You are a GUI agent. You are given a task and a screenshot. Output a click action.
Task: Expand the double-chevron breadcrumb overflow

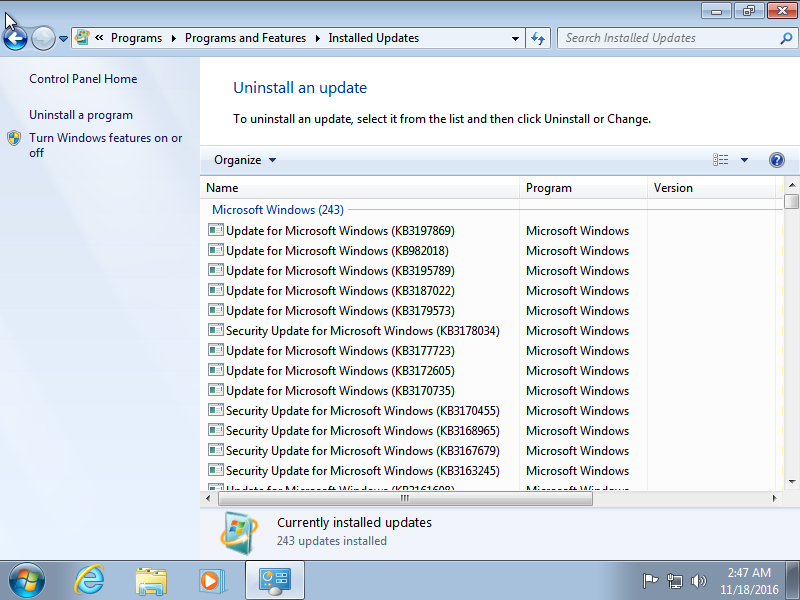(99, 38)
